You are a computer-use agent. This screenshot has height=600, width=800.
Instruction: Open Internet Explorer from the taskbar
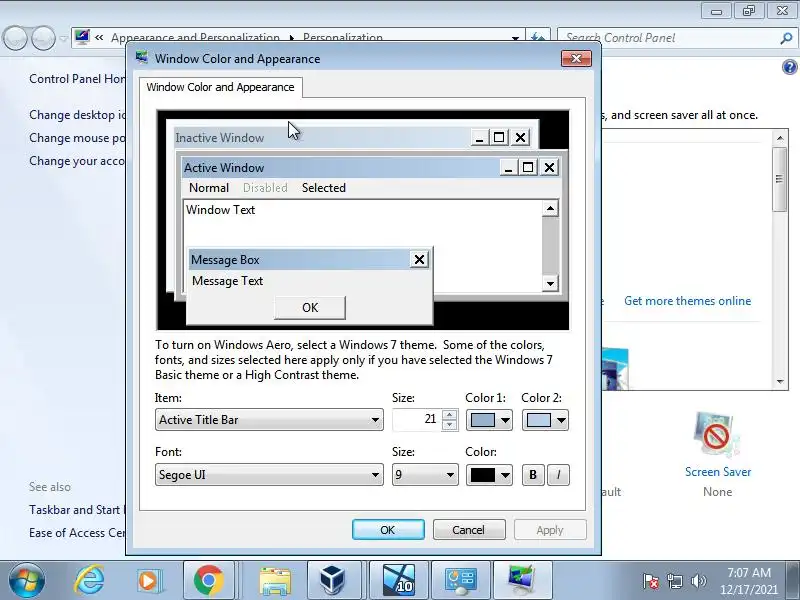[89, 580]
